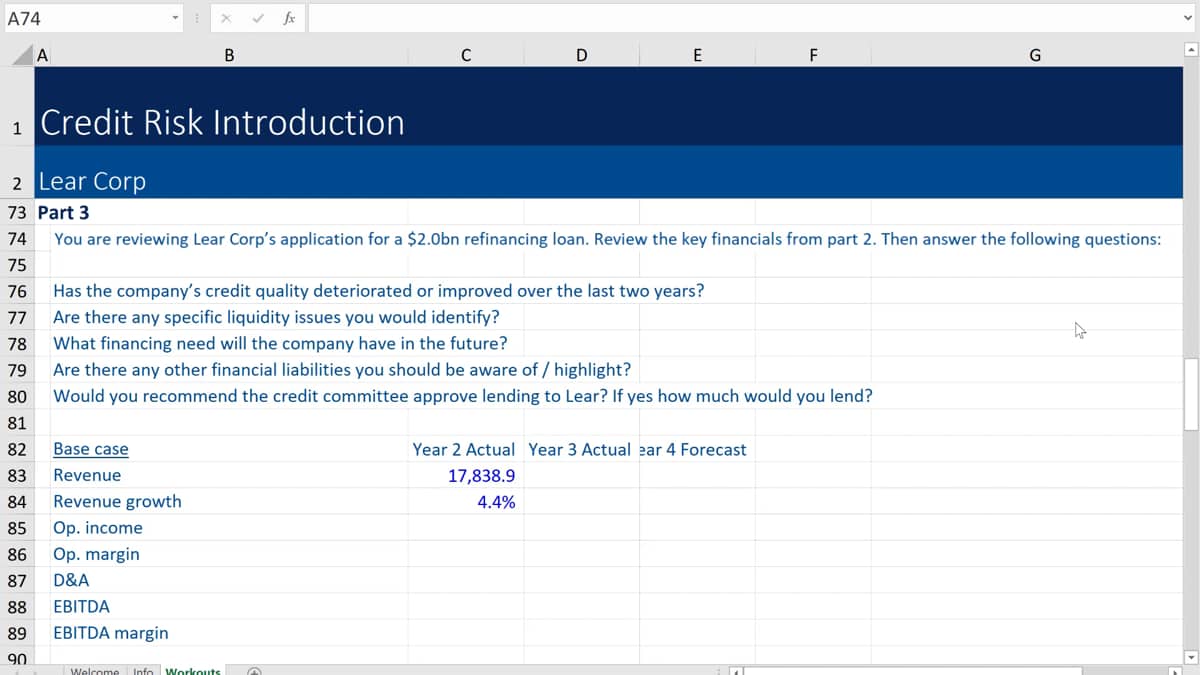
Task: Click the credit quality deteriorated question
Action: click(378, 291)
